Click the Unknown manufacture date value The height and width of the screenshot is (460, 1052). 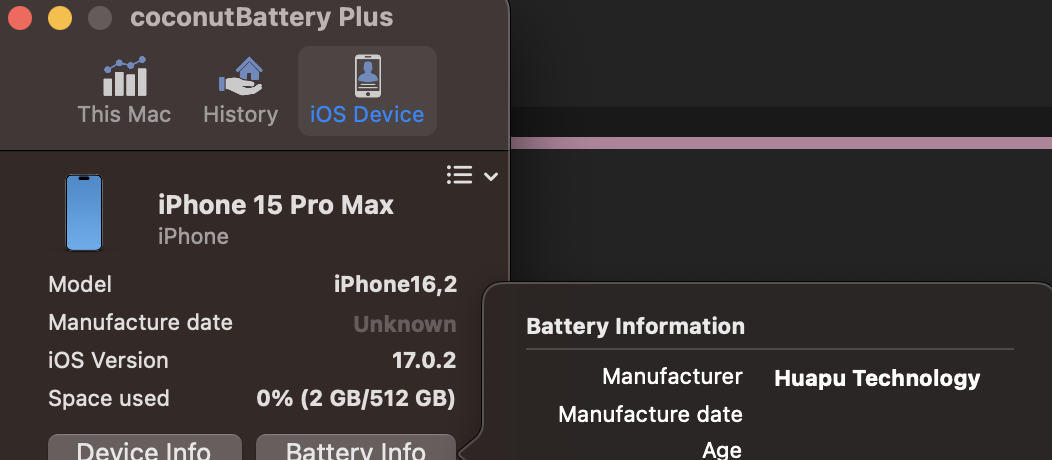tap(405, 324)
